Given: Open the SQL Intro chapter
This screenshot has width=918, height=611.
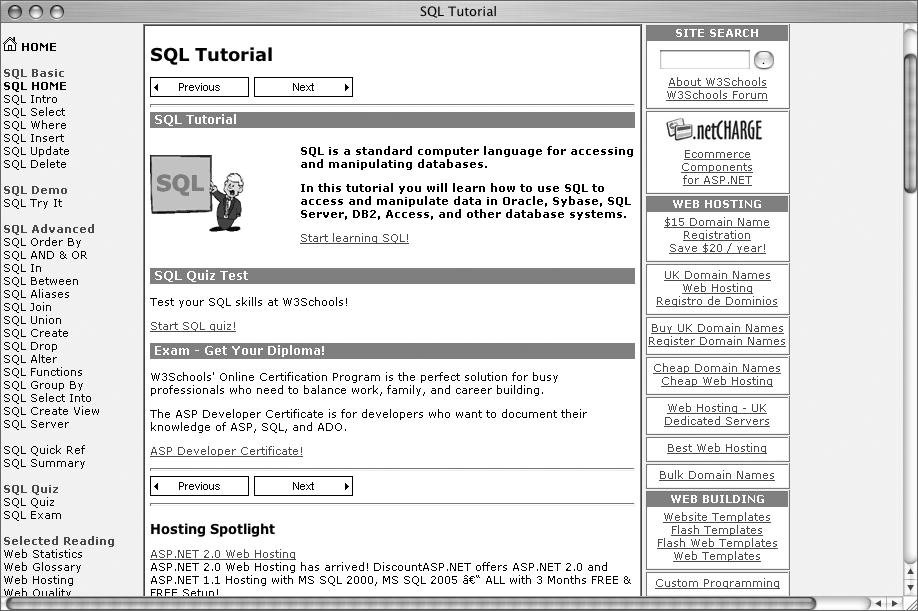Looking at the screenshot, I should [30, 99].
